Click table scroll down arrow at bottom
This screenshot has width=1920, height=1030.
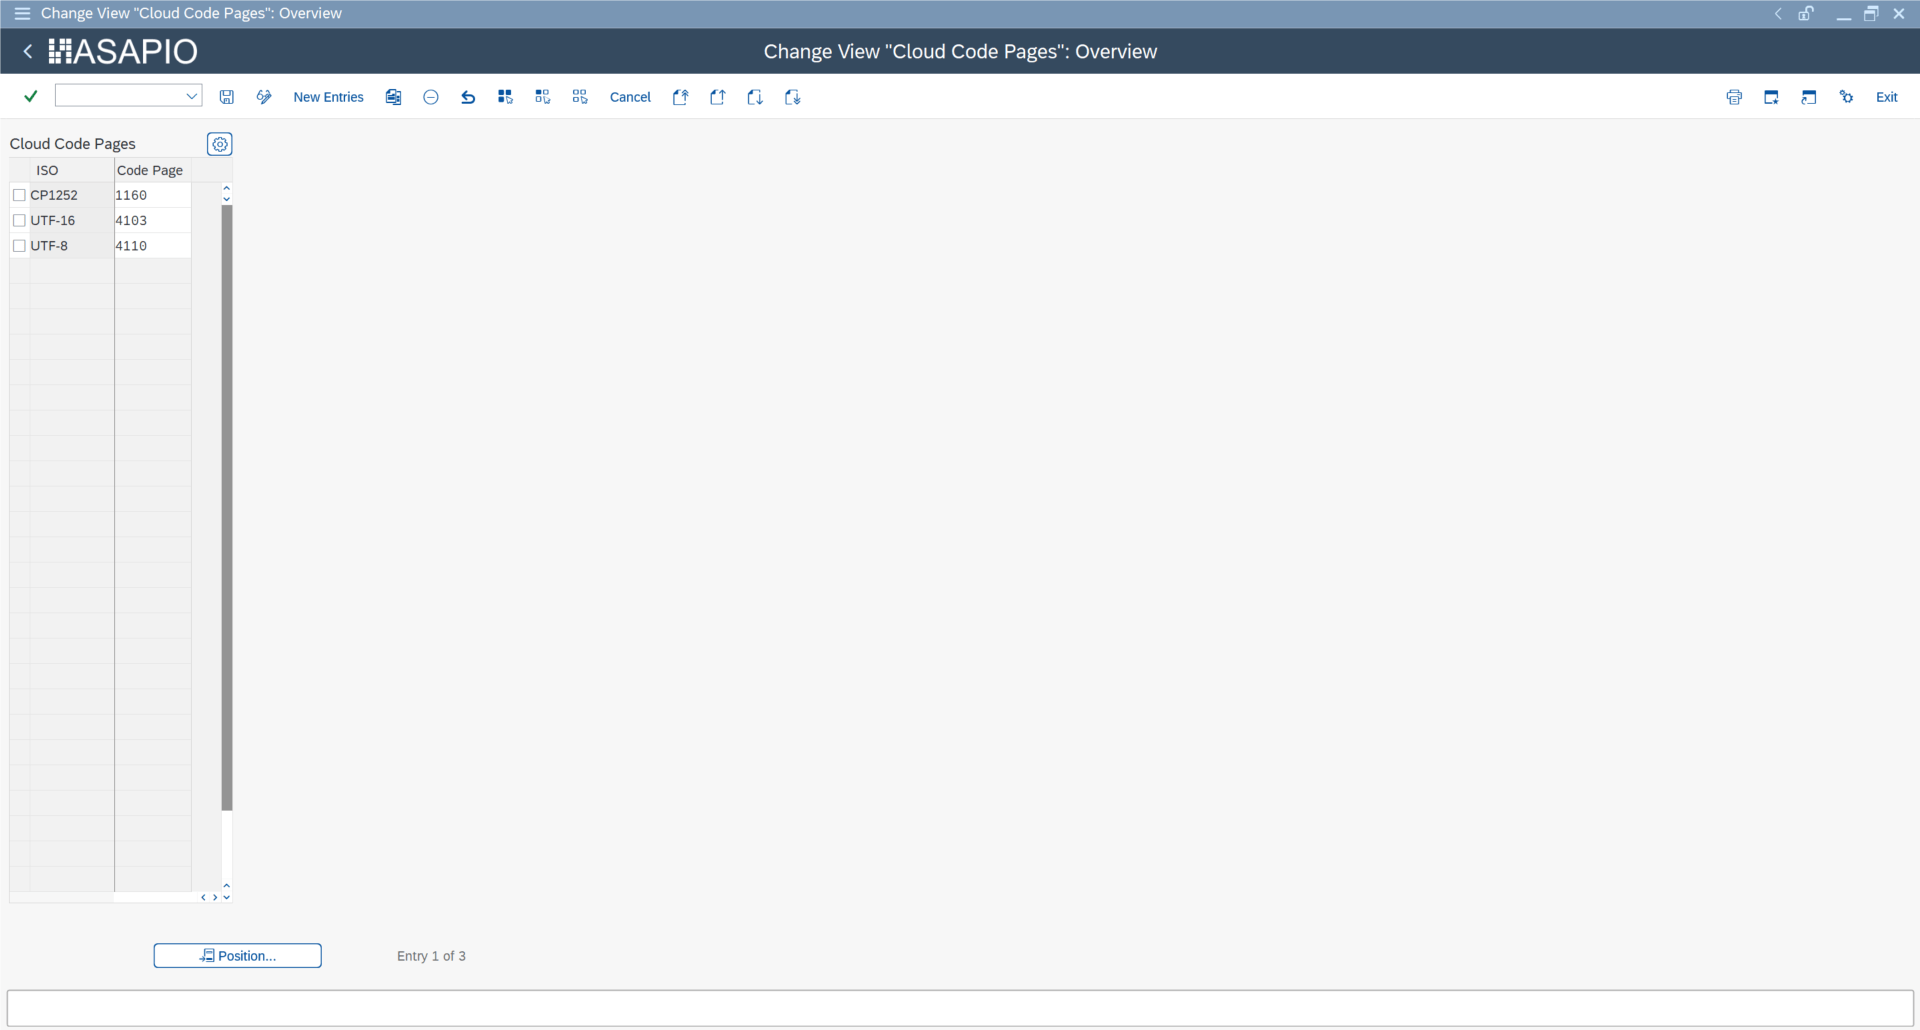[227, 897]
